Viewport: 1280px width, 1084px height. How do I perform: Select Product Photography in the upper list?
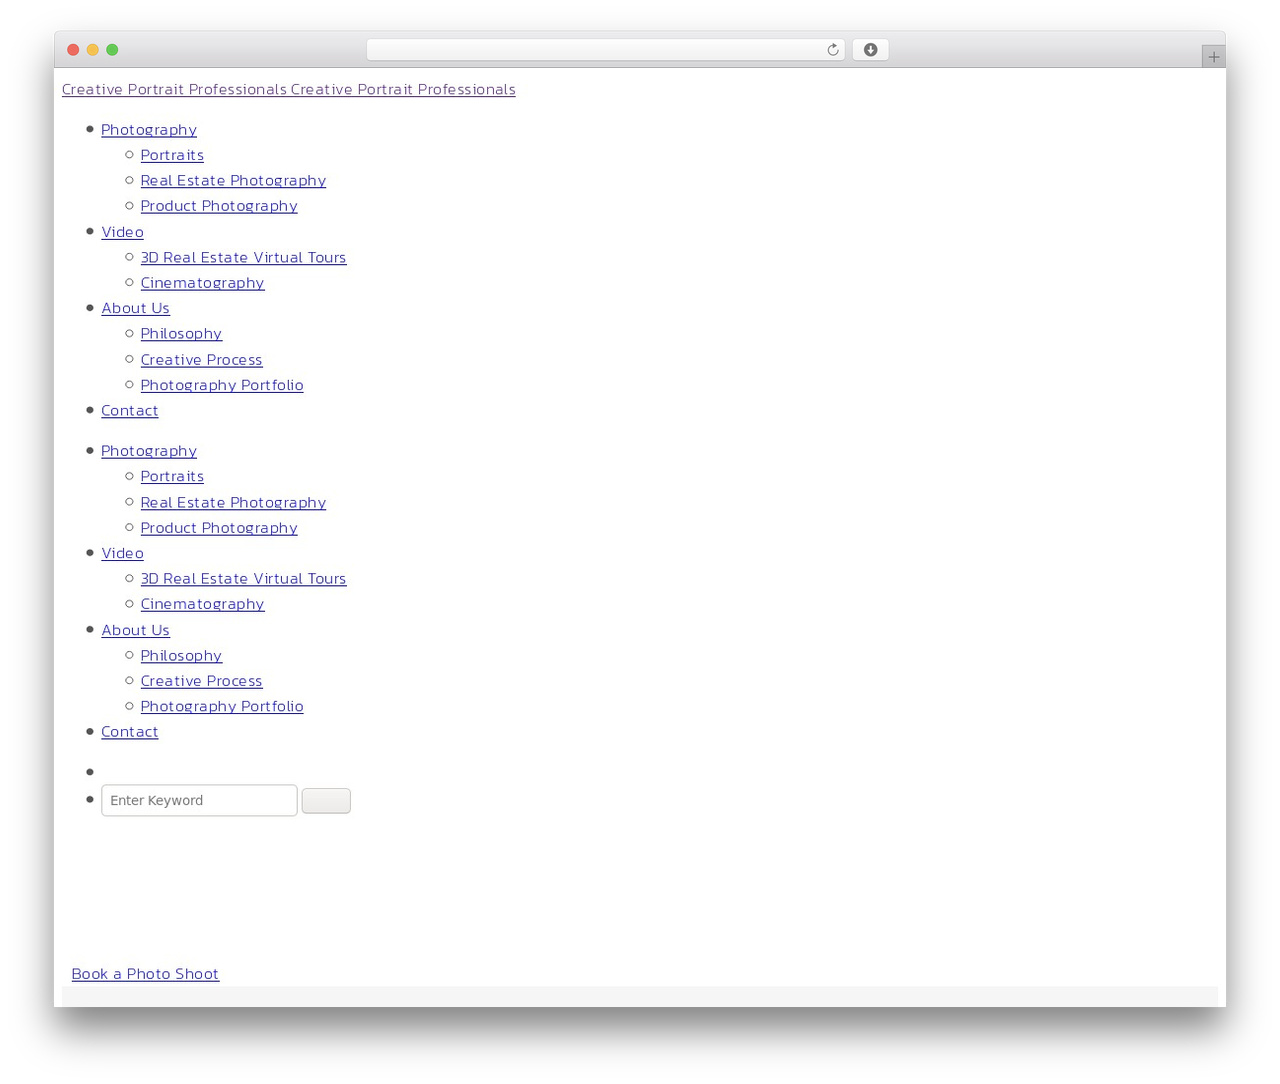click(219, 206)
